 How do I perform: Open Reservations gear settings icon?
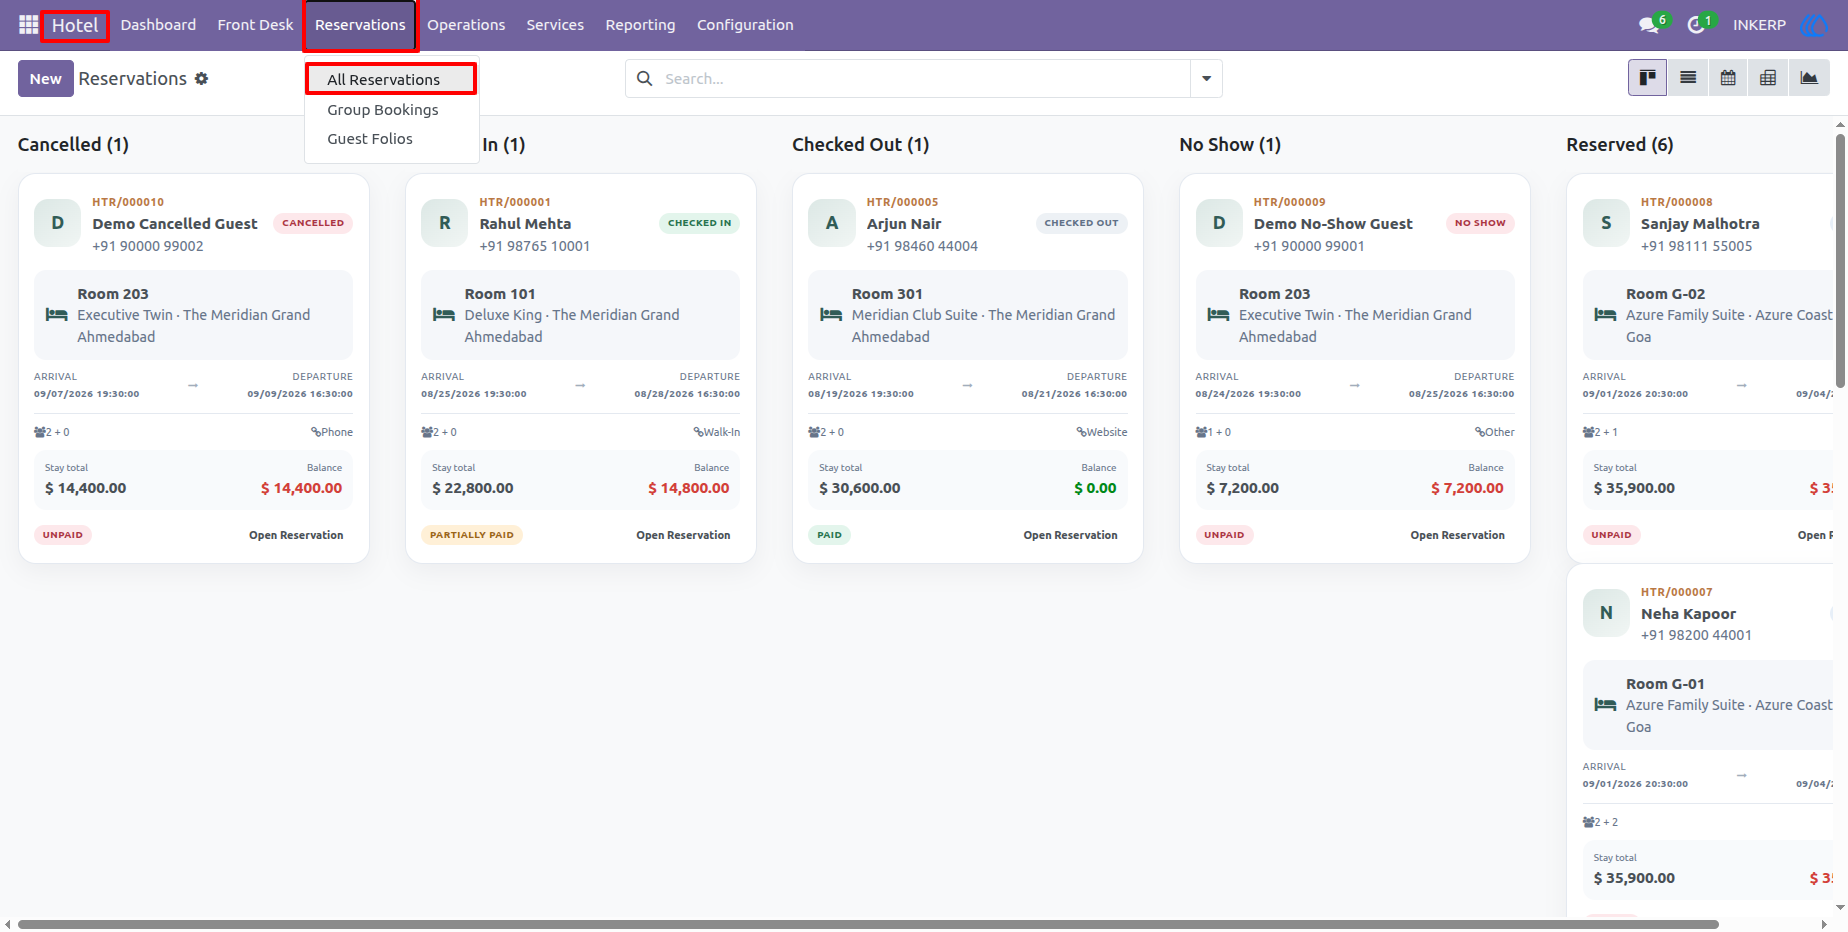202,78
